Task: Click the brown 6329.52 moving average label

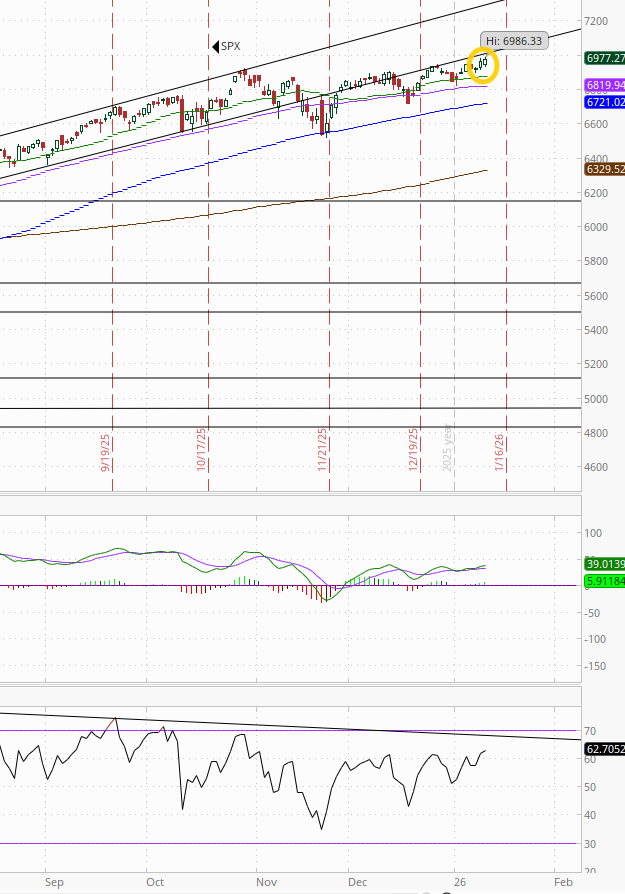Action: pos(604,169)
